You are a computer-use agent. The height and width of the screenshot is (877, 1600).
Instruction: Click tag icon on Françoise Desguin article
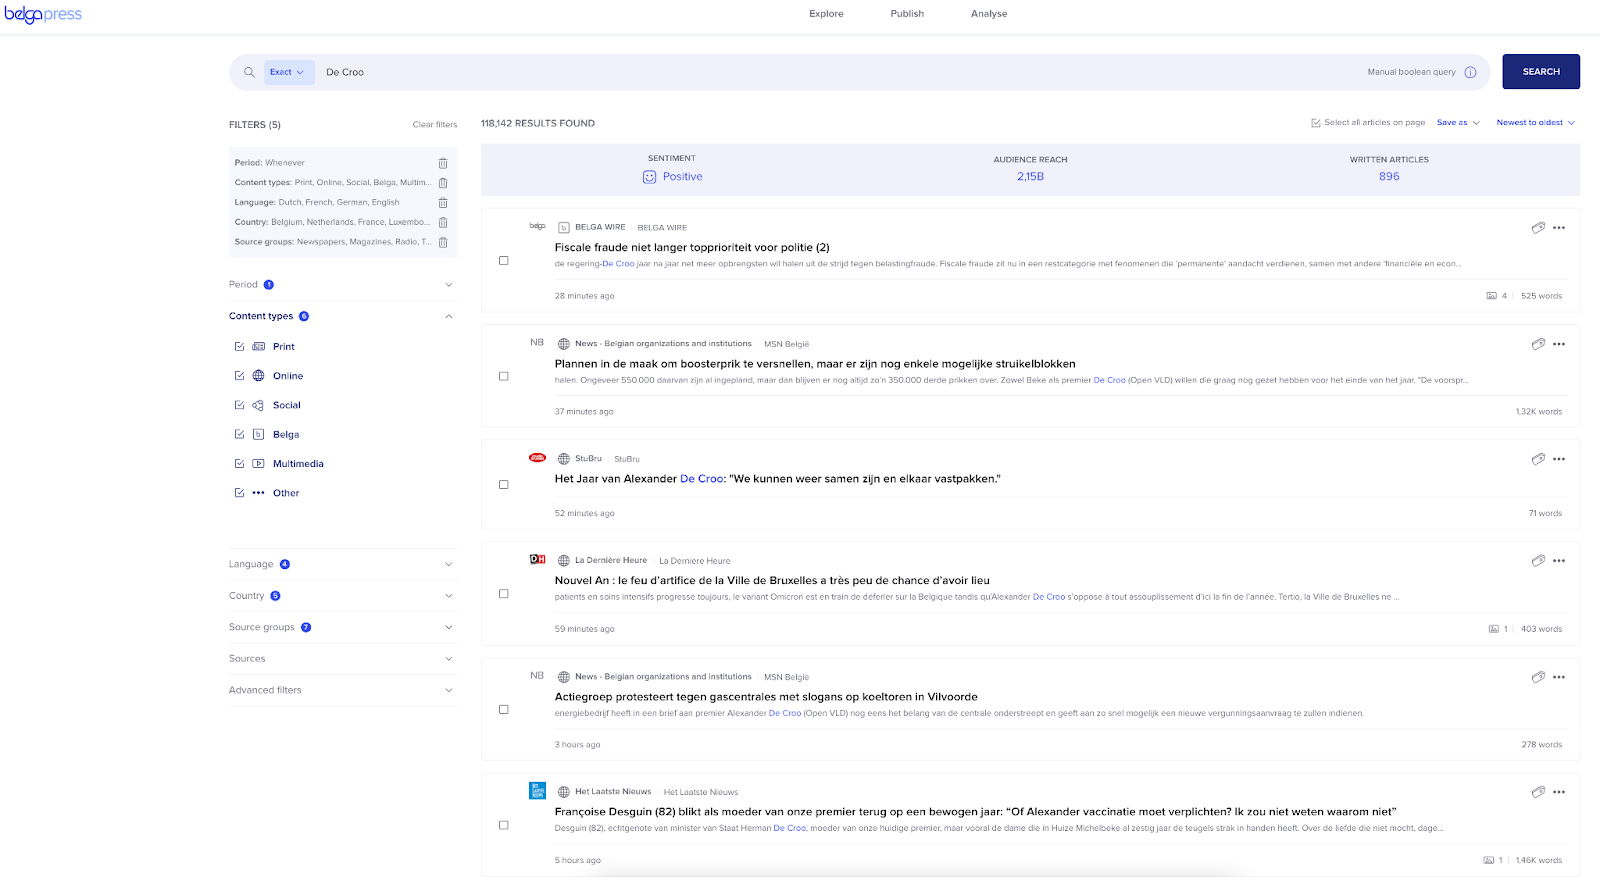[1538, 792]
